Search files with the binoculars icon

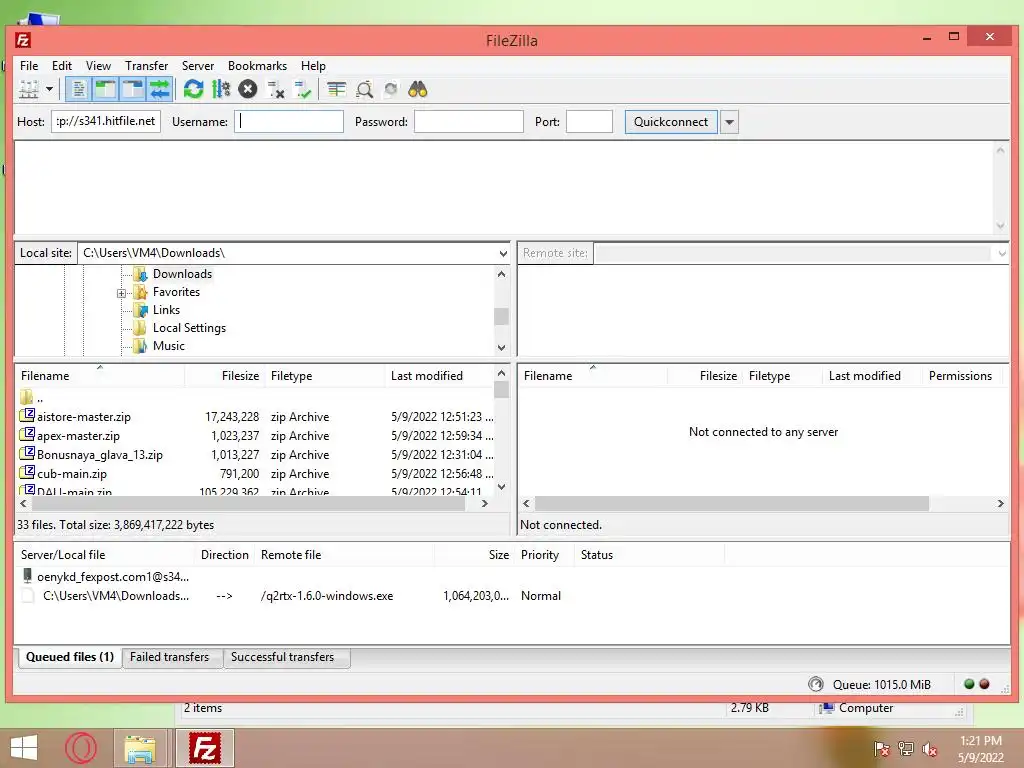pos(418,89)
